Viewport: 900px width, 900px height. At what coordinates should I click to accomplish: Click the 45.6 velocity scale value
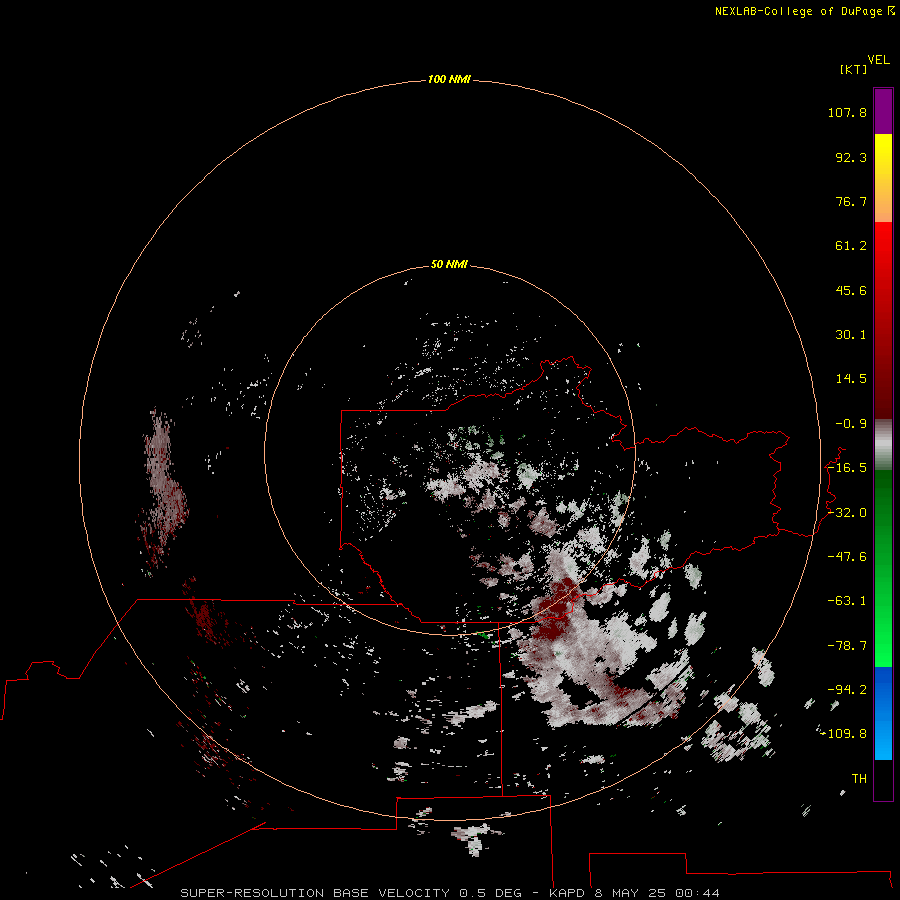[x=851, y=290]
